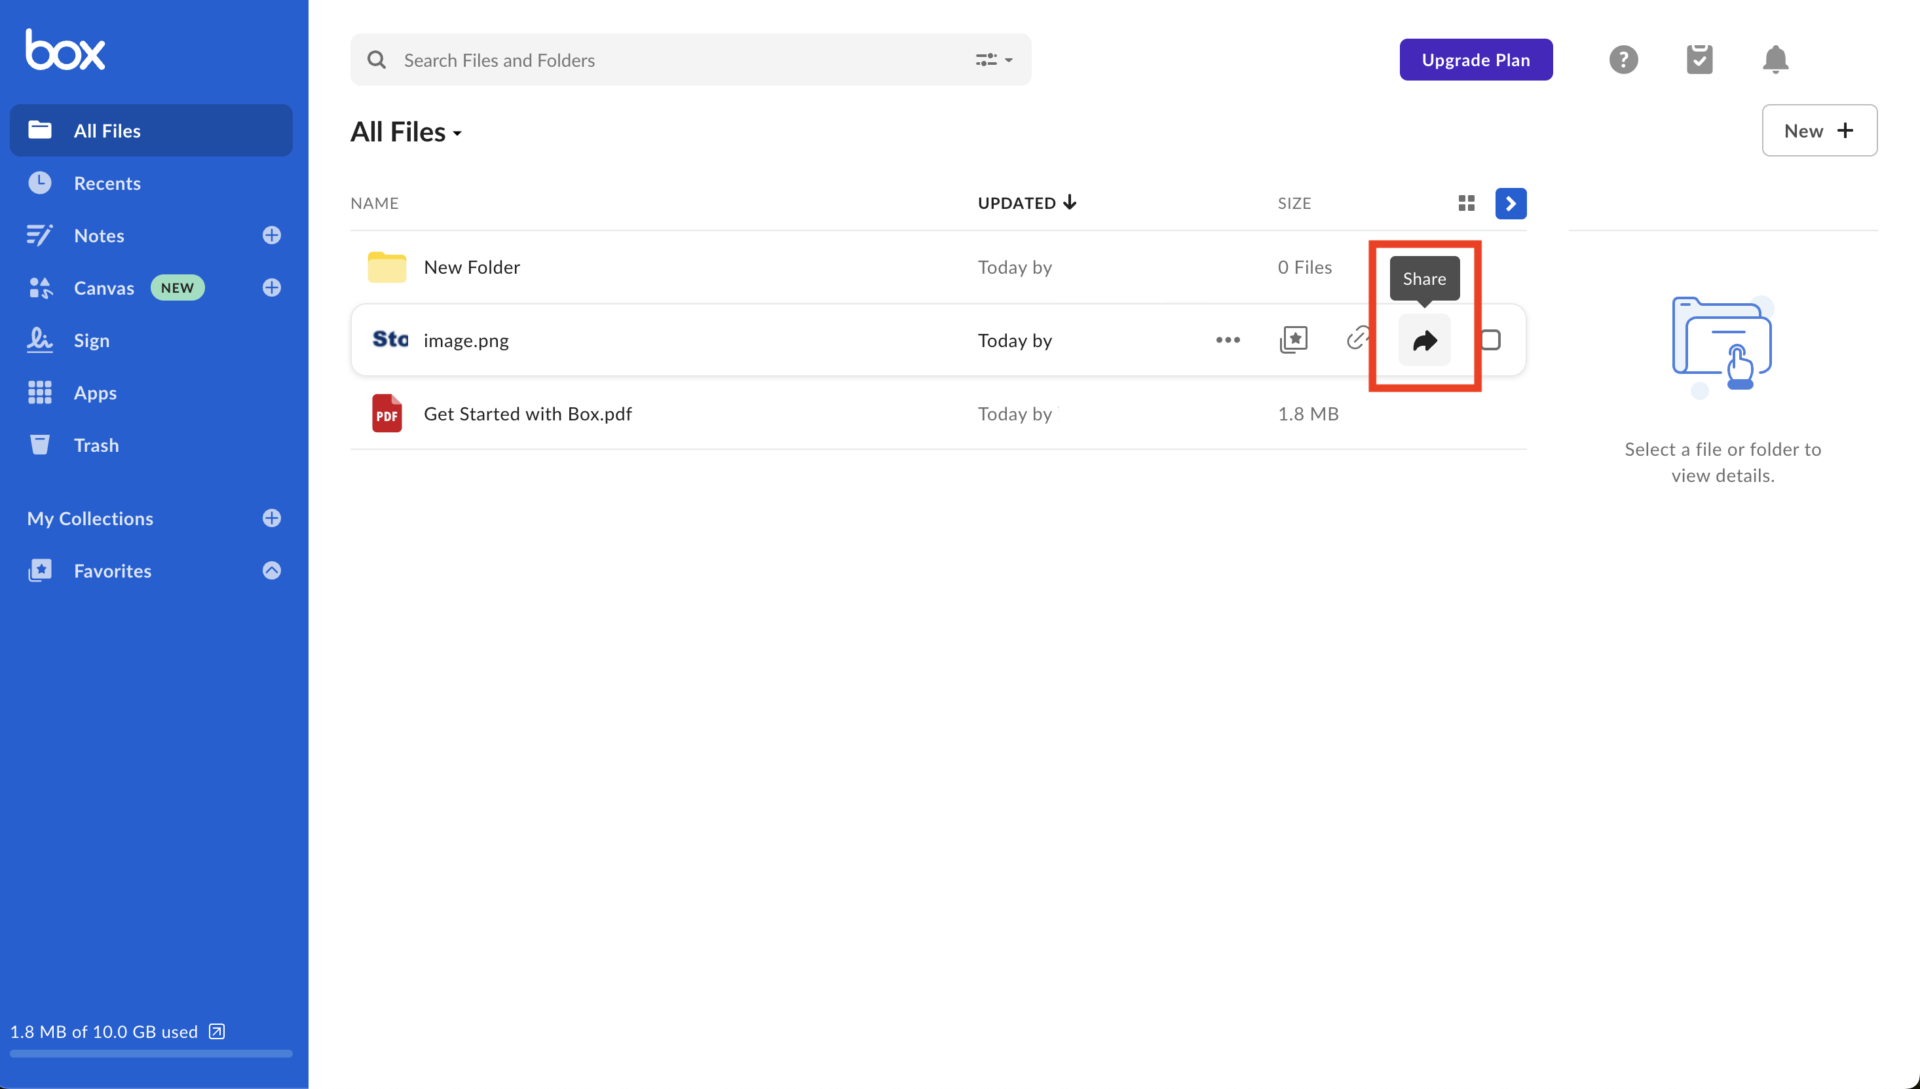This screenshot has height=1089, width=1920.
Task: Collapse the Favorites section
Action: [x=271, y=570]
